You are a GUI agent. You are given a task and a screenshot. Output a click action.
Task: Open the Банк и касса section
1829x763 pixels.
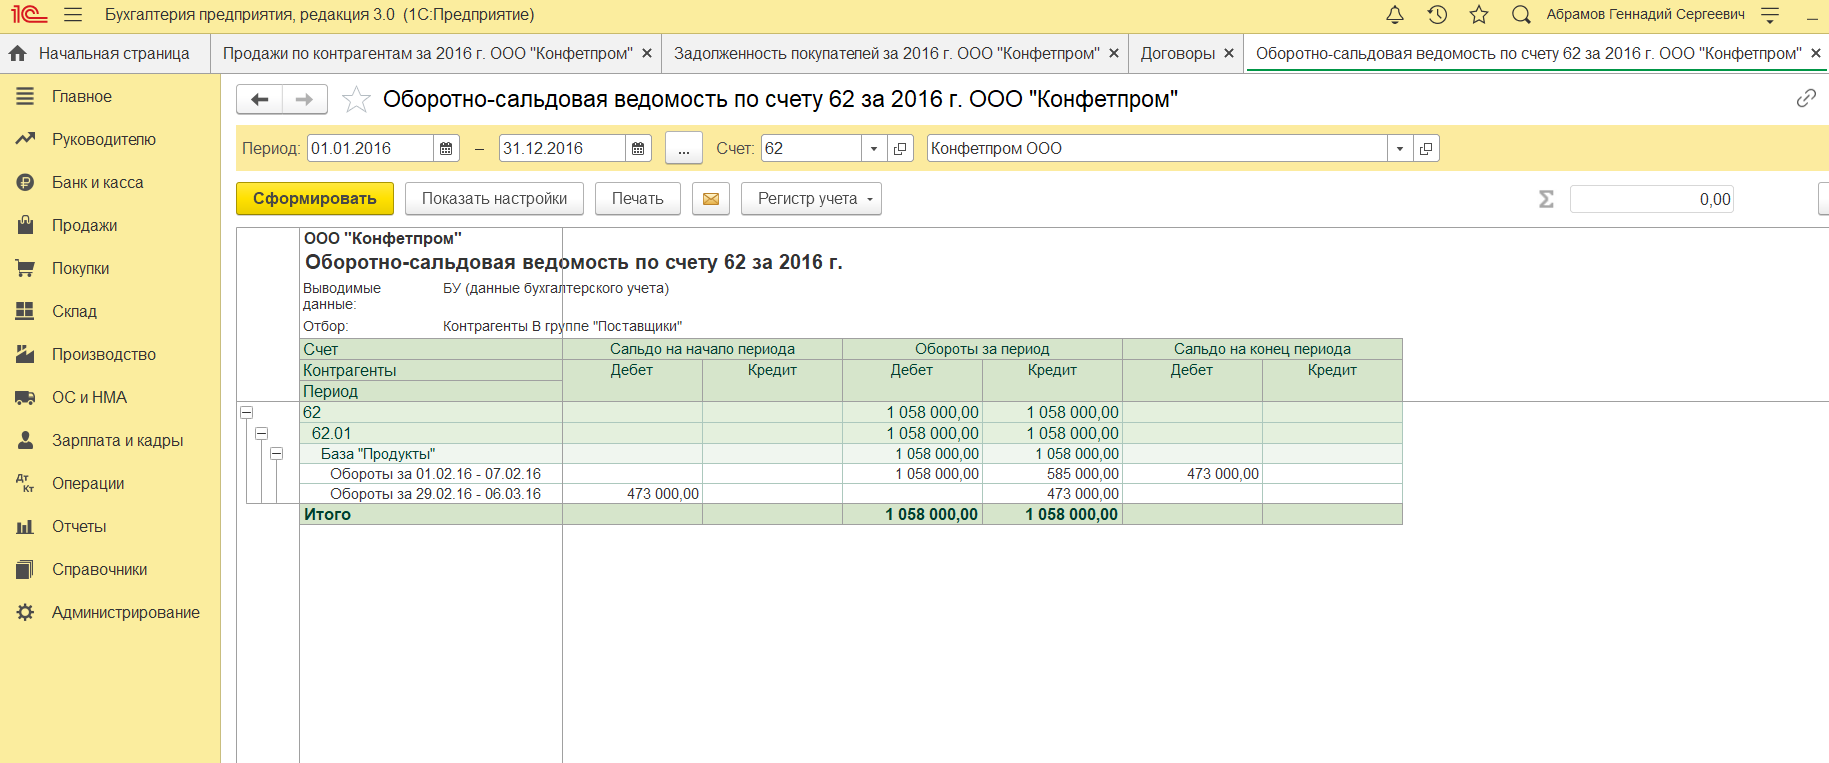click(x=97, y=183)
